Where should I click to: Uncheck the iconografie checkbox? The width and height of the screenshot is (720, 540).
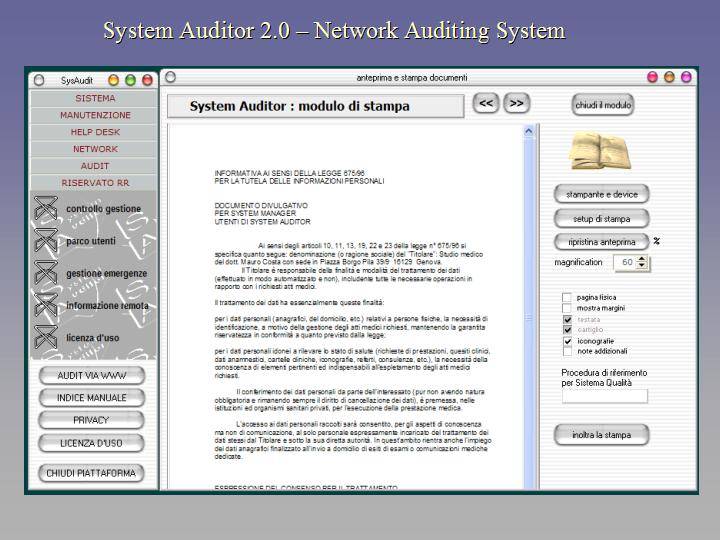(x=567, y=341)
